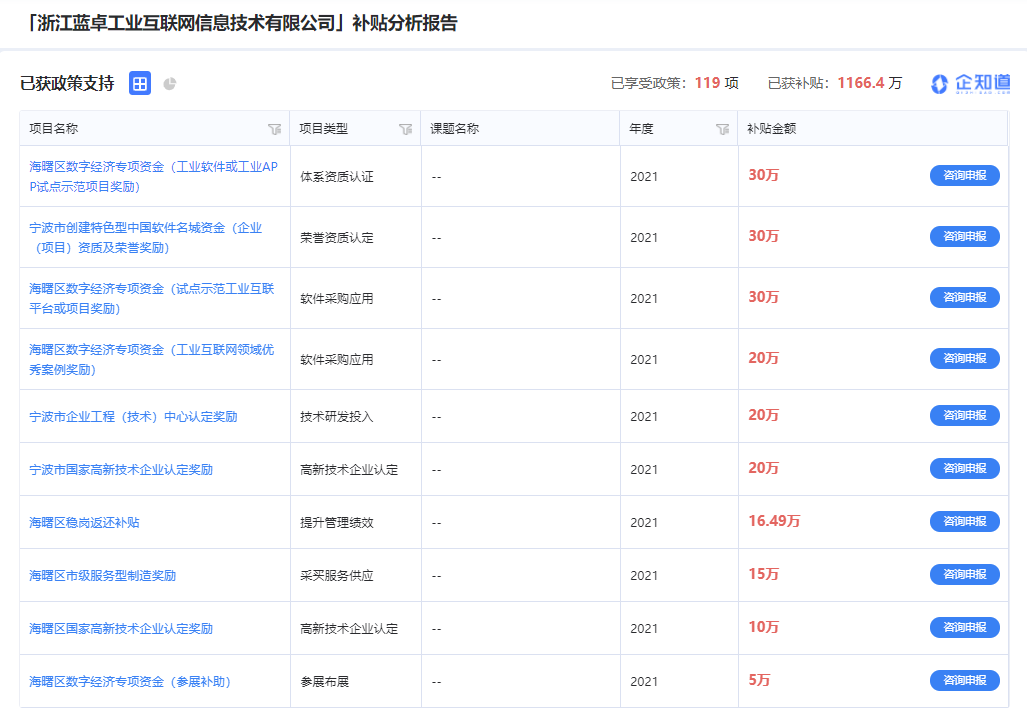Open 宁波市企业工程（技术）中心认定奖励 link
Viewport: 1027px width, 712px height.
tap(133, 417)
